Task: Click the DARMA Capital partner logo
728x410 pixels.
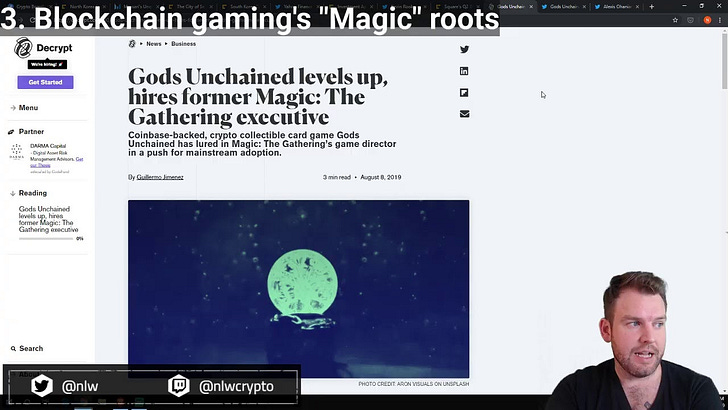Action: tap(17, 152)
